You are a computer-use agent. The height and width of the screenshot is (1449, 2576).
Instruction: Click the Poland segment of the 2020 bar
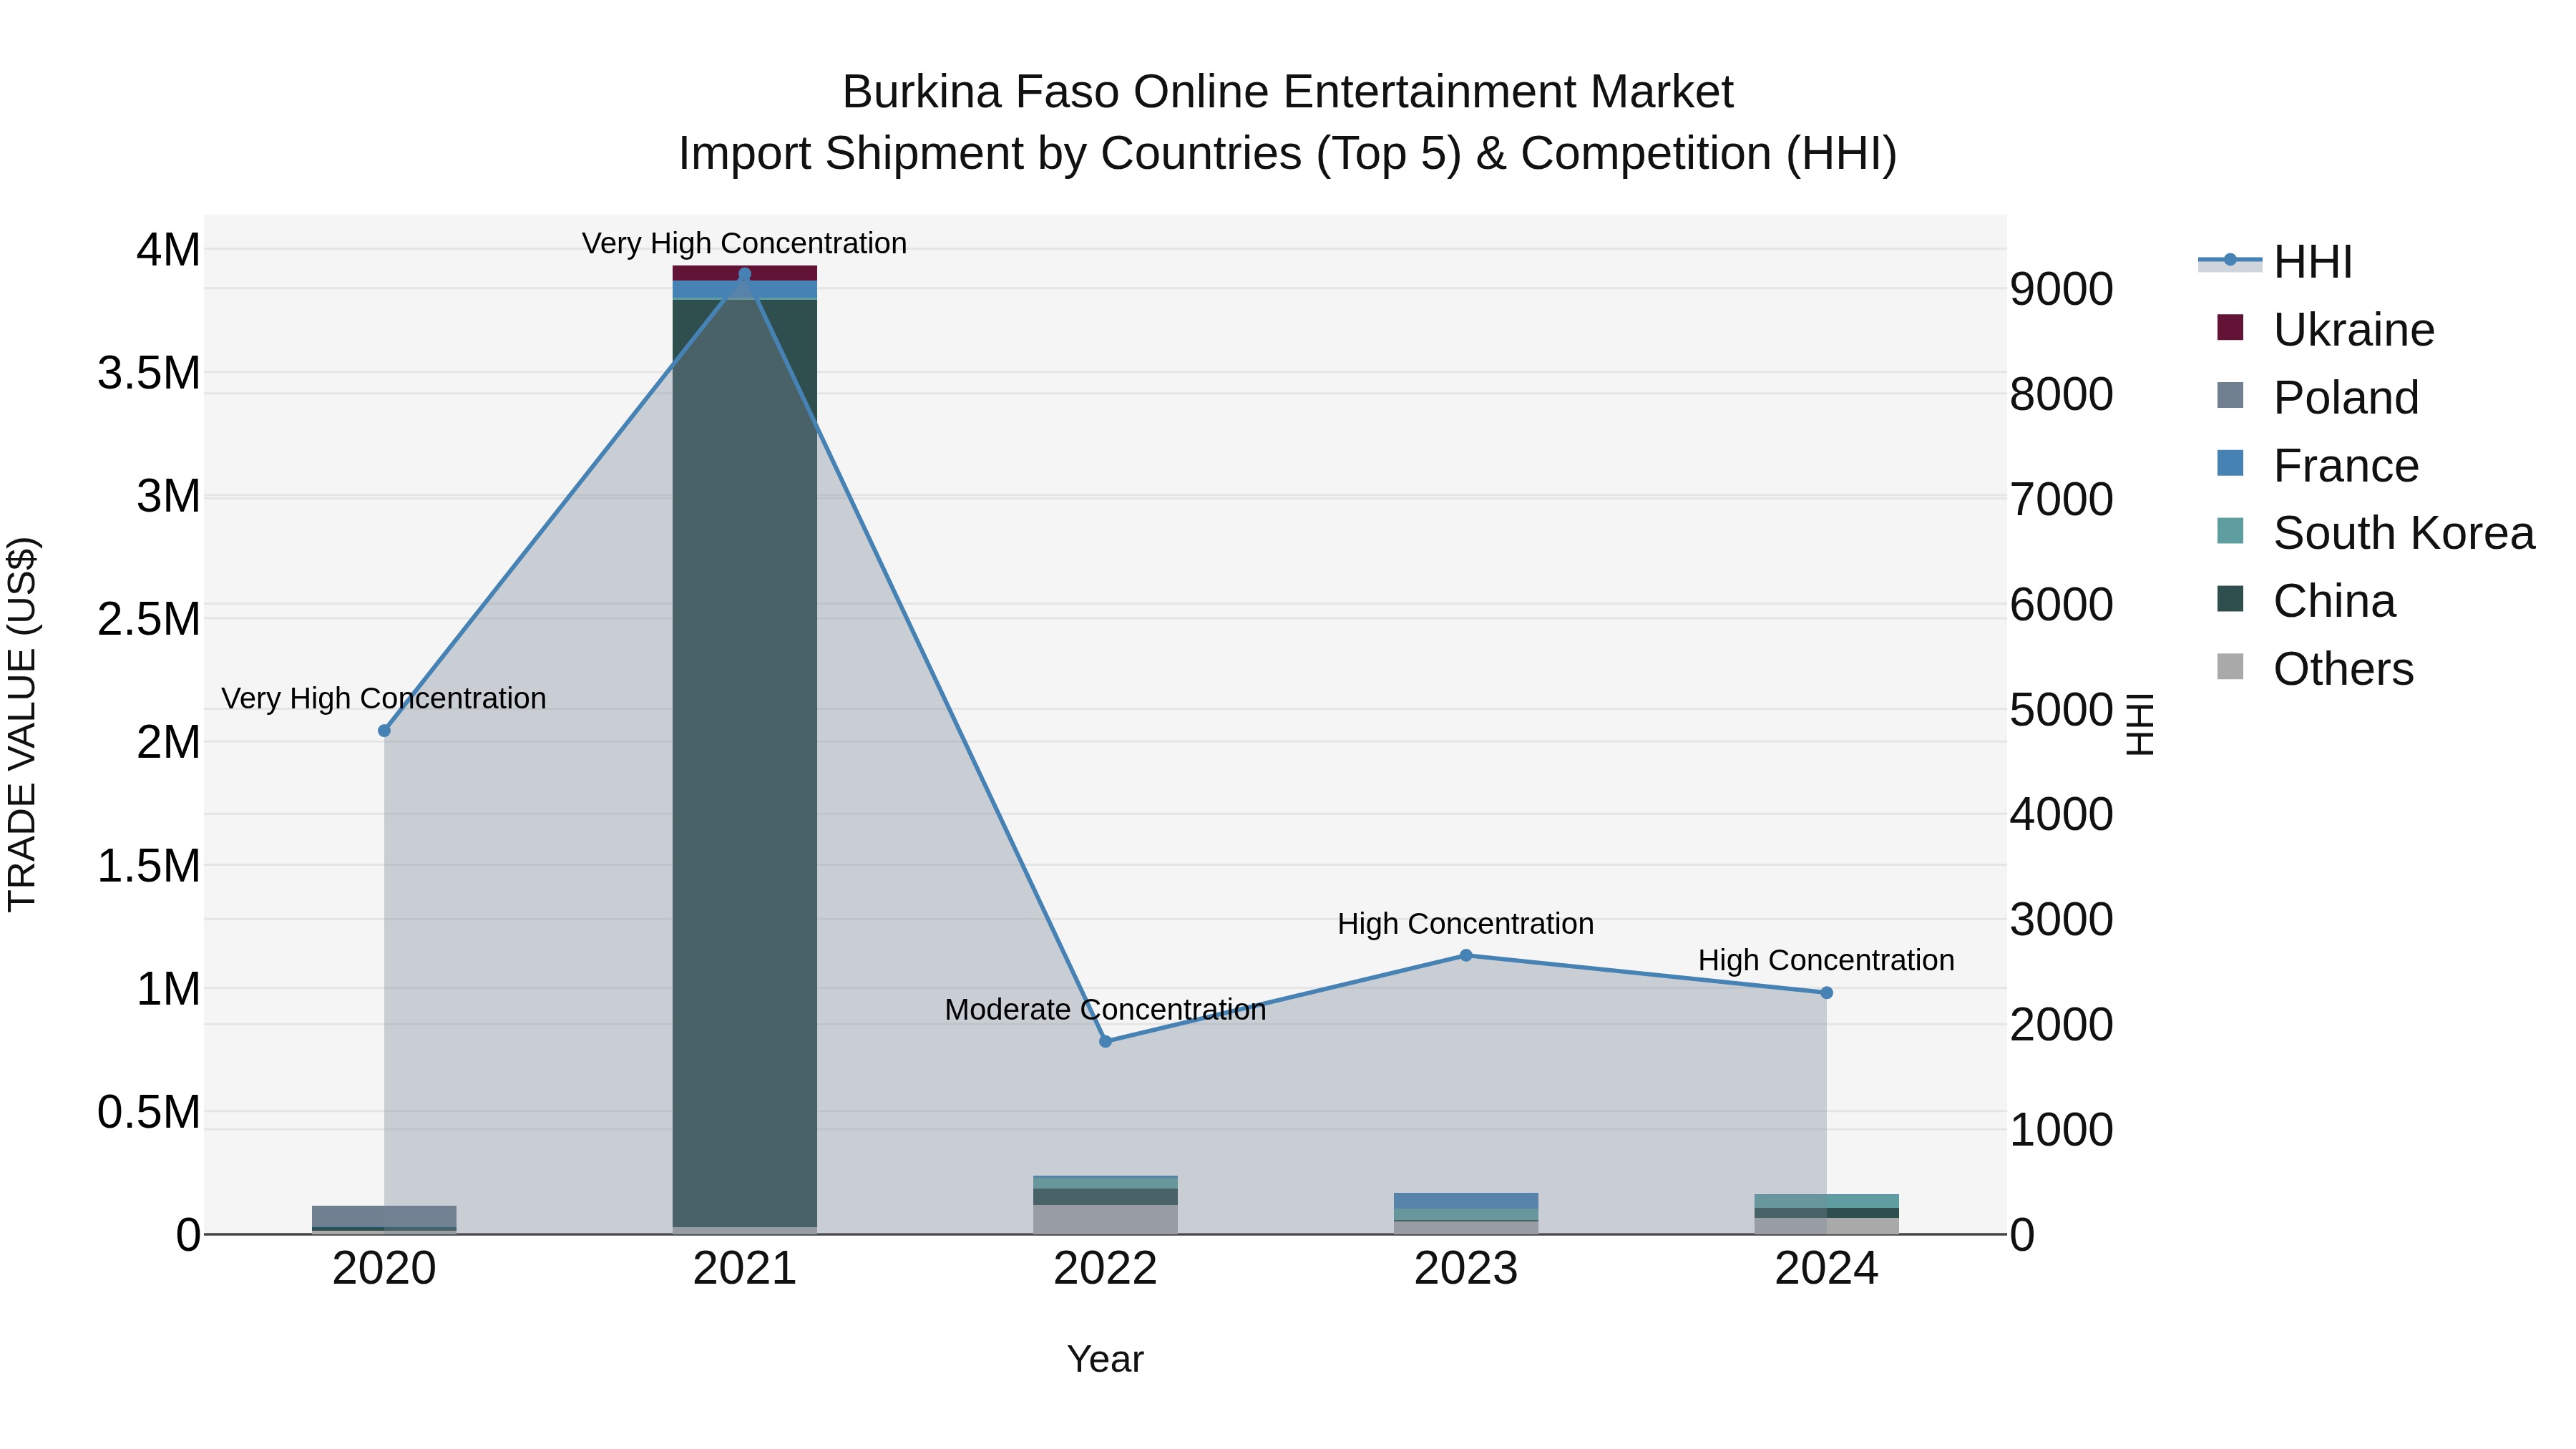pyautogui.click(x=384, y=1216)
